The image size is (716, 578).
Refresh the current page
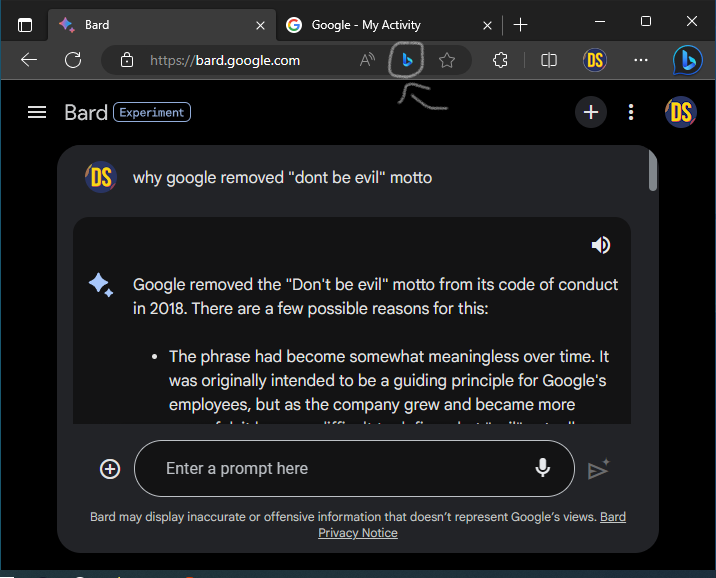(73, 60)
